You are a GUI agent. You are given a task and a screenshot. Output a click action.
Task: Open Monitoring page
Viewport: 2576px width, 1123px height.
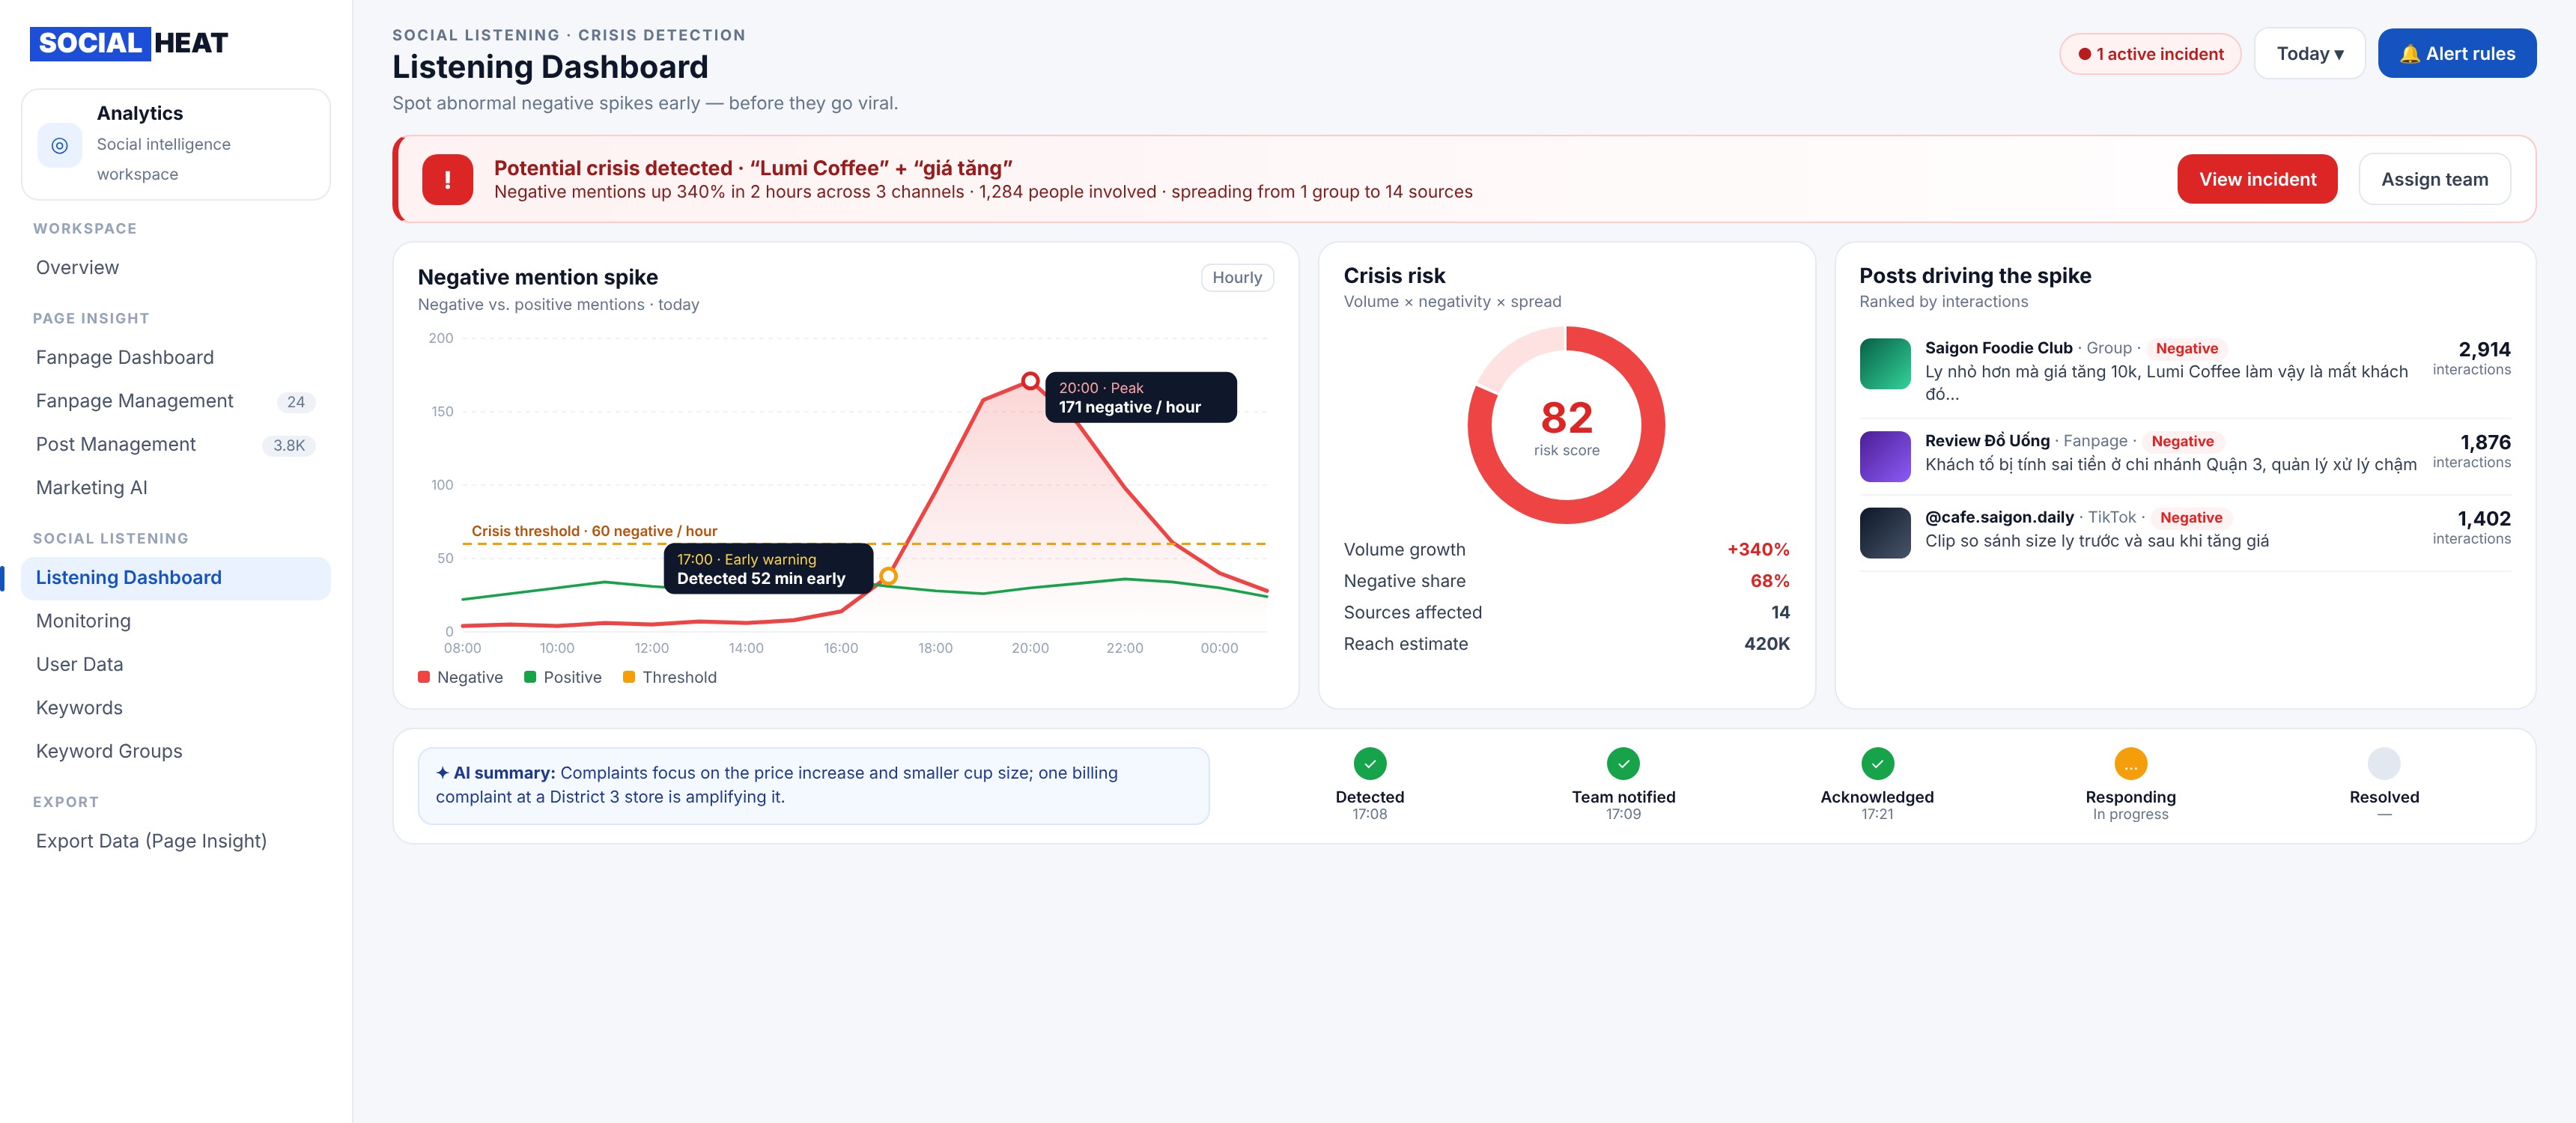(176, 621)
